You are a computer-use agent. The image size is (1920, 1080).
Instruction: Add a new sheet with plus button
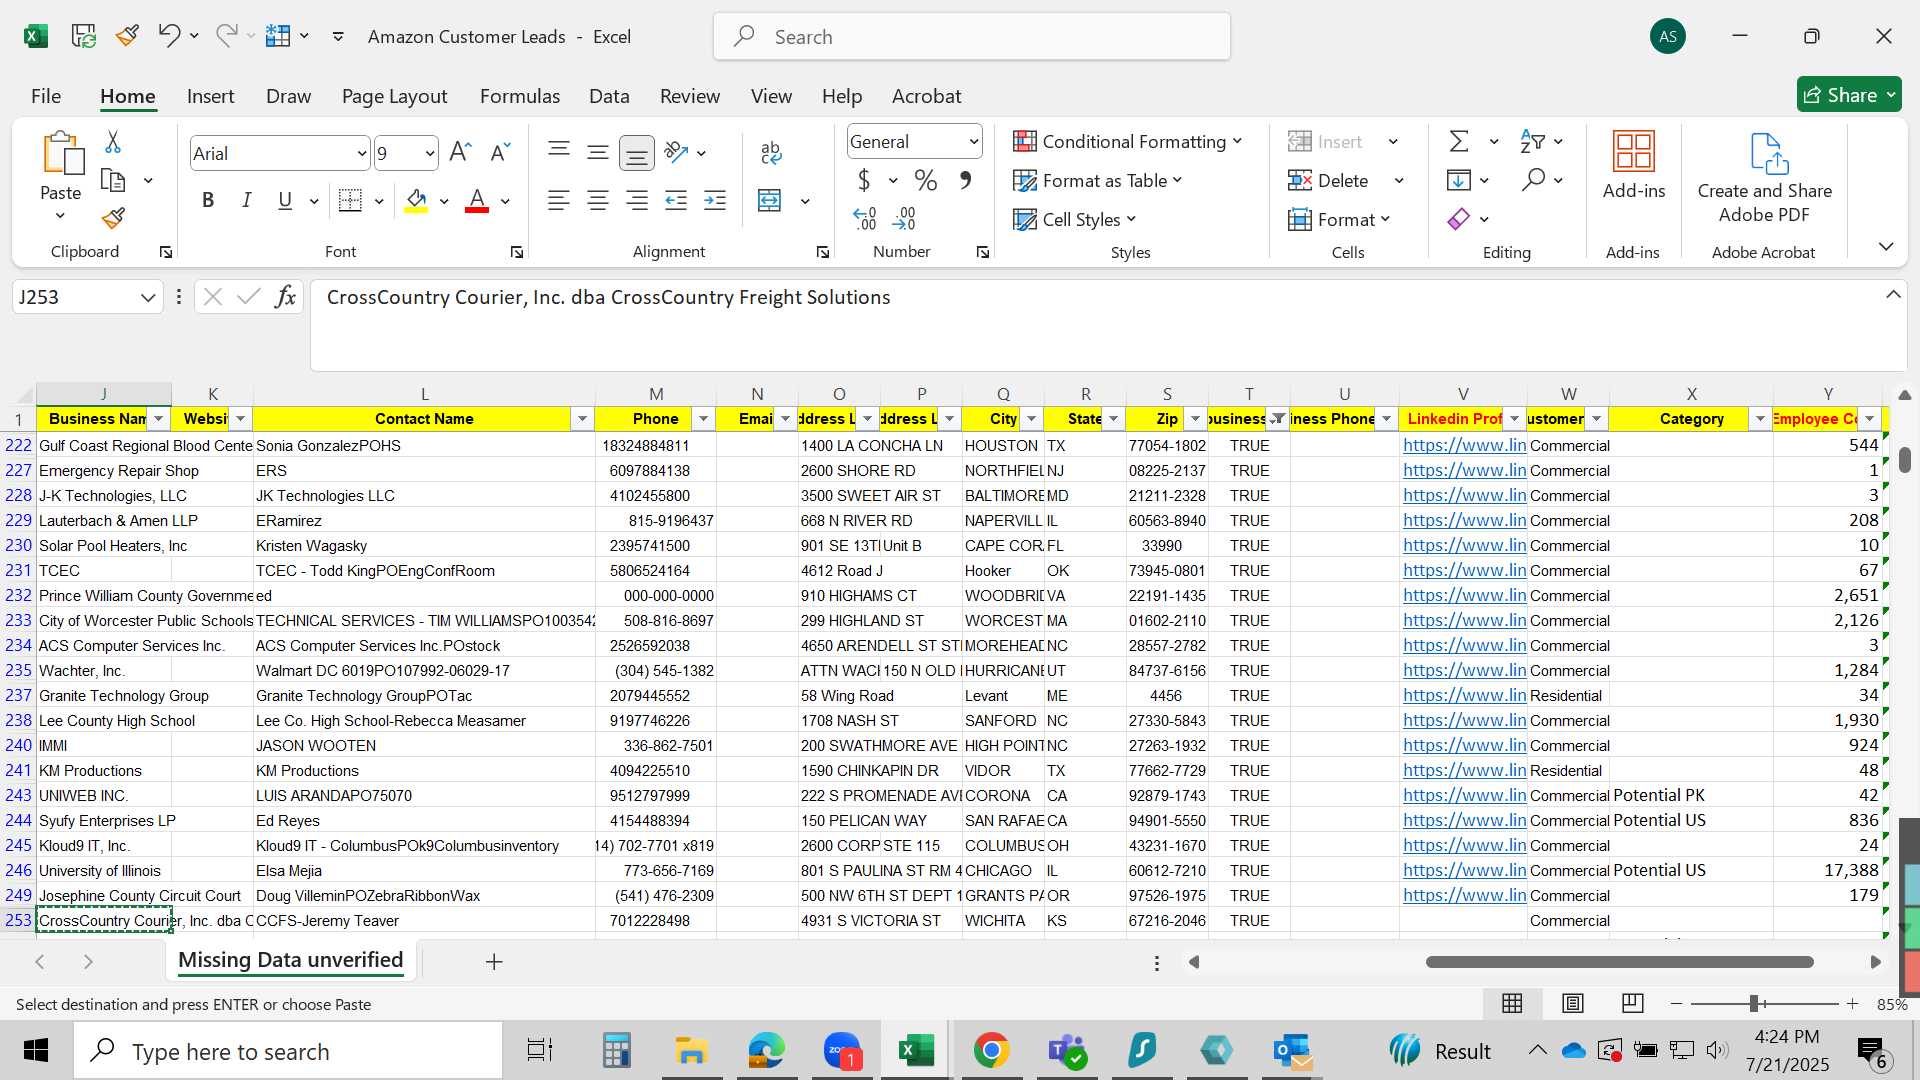point(493,961)
